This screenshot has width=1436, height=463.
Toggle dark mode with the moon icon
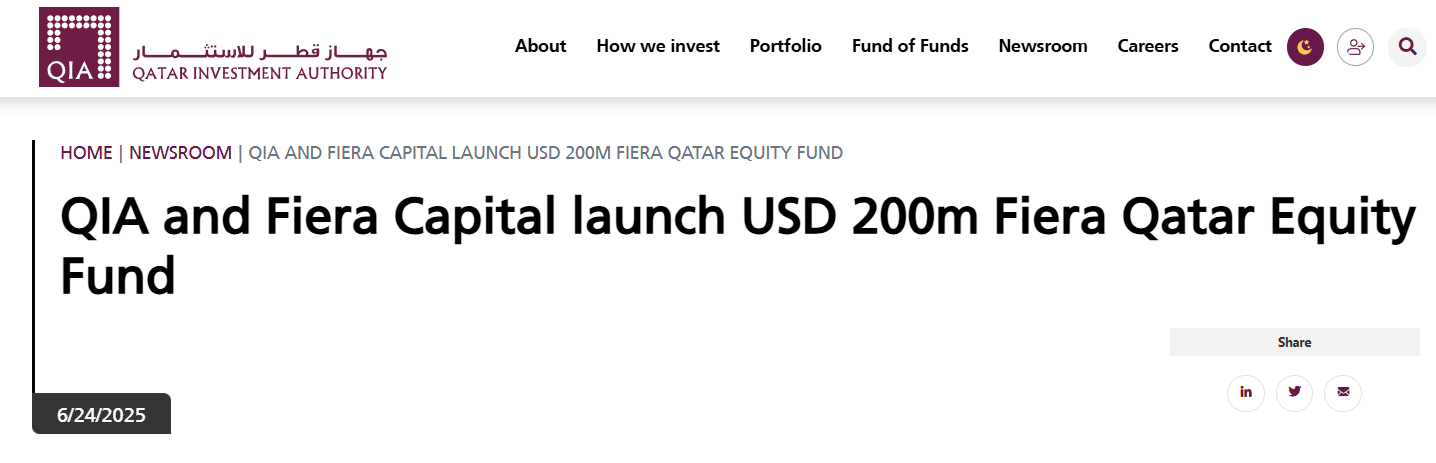(1305, 47)
